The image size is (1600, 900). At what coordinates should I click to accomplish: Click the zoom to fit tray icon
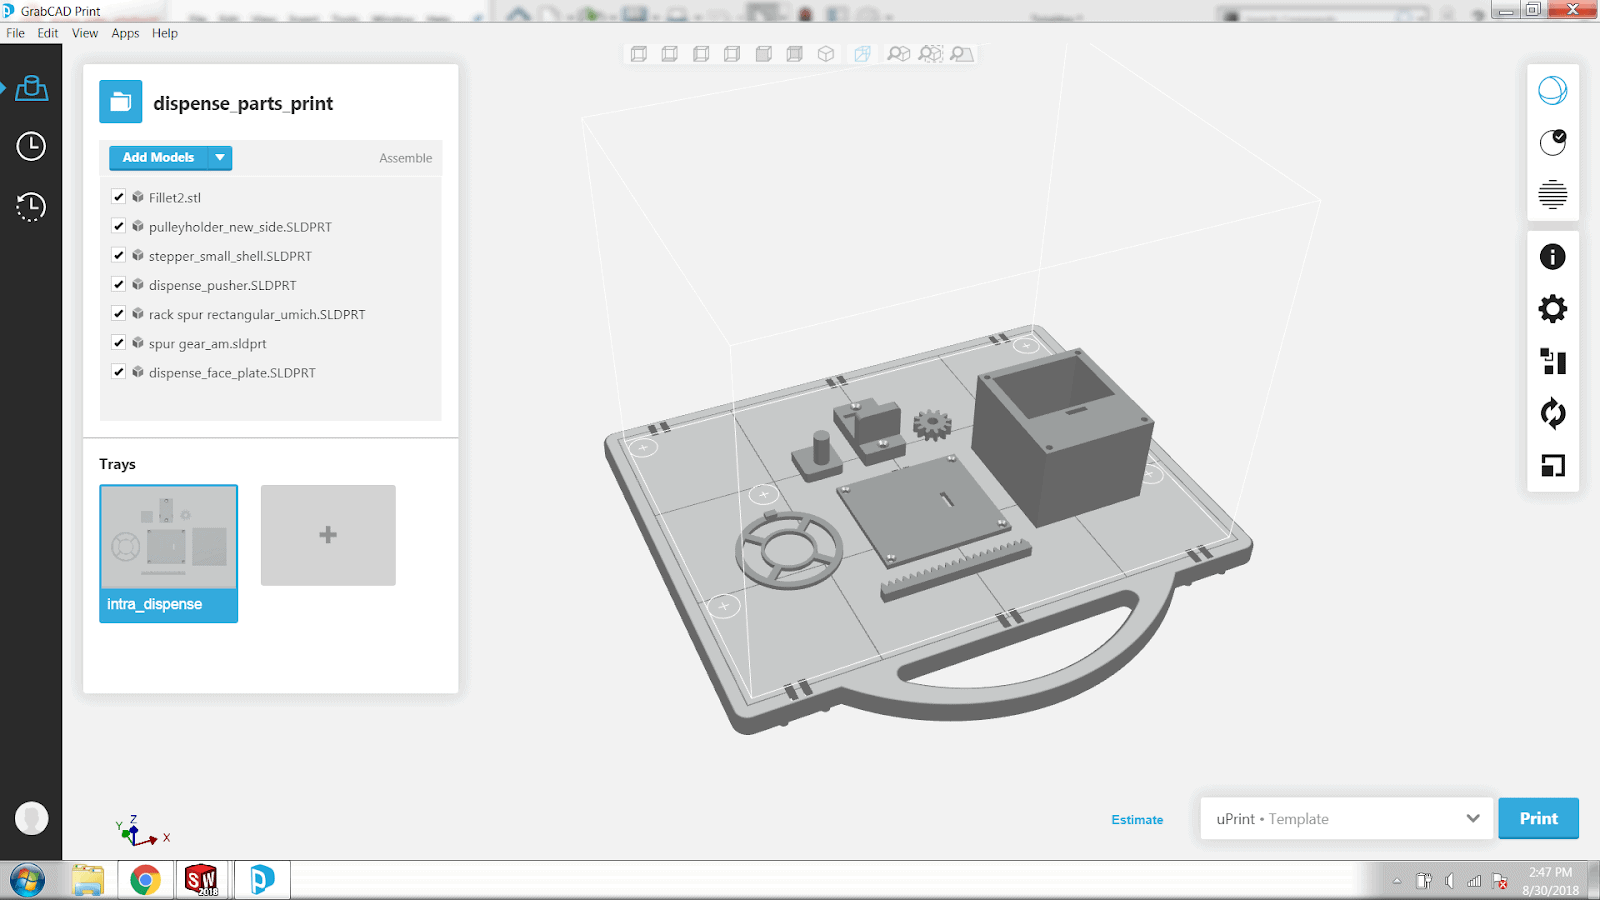(x=962, y=54)
